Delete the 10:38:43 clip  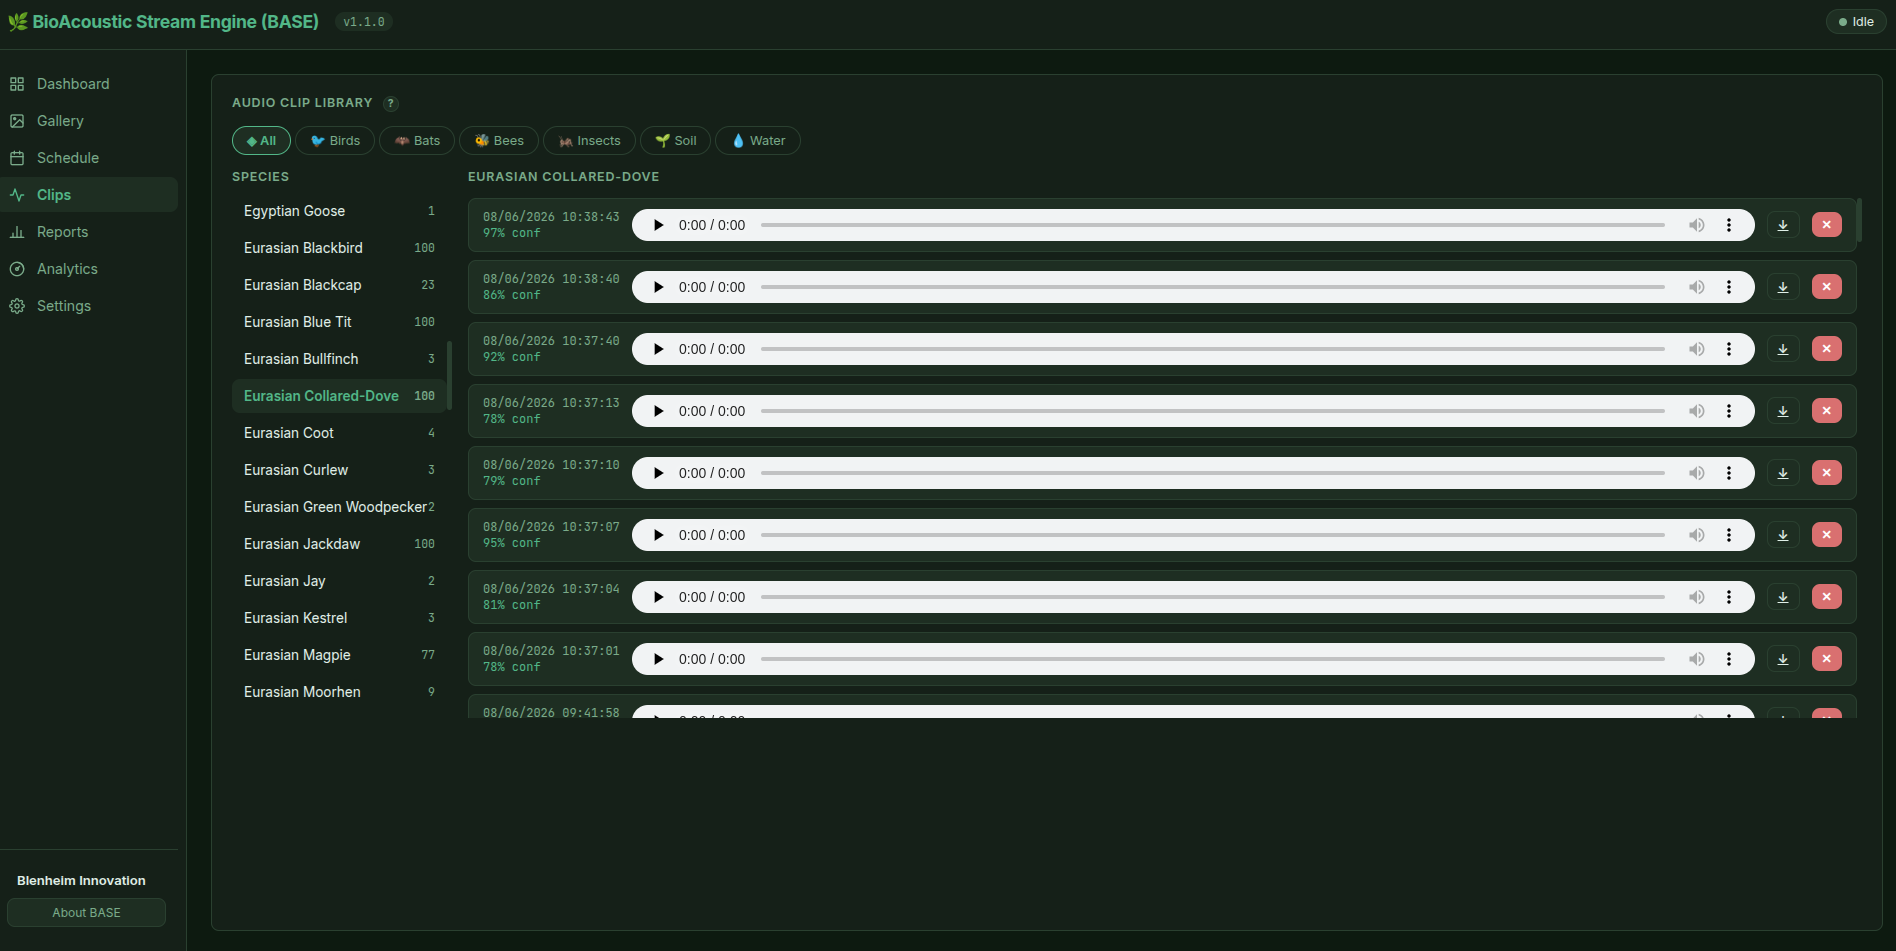(1827, 225)
